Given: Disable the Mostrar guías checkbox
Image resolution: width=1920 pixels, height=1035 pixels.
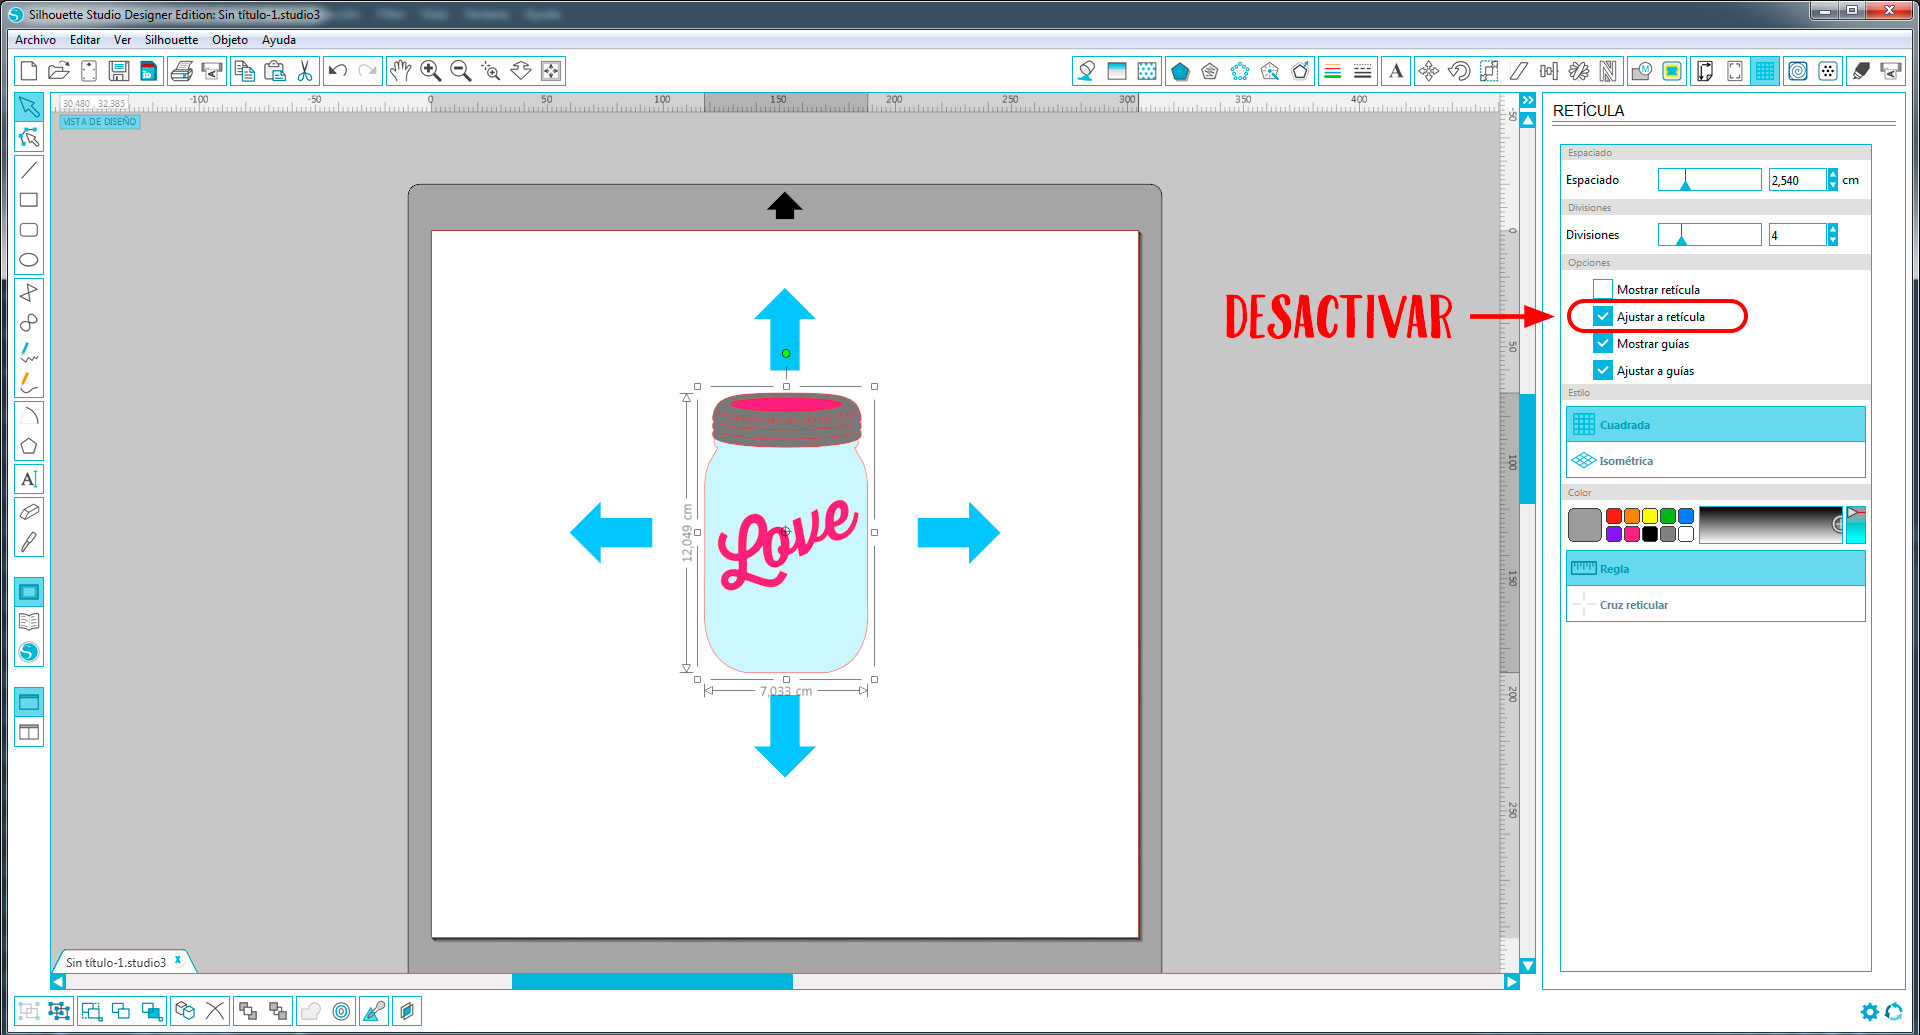Looking at the screenshot, I should click(1603, 343).
